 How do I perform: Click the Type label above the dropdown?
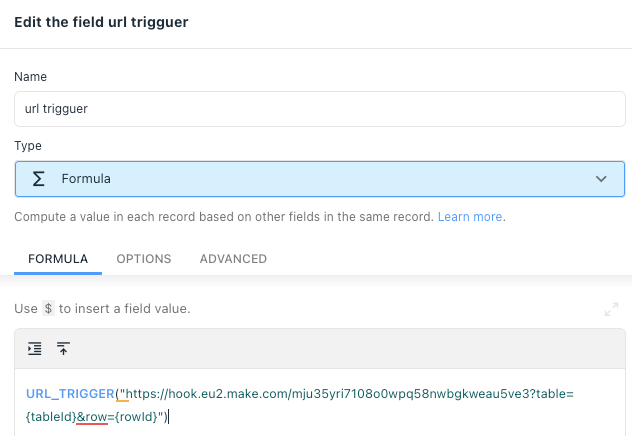28,145
